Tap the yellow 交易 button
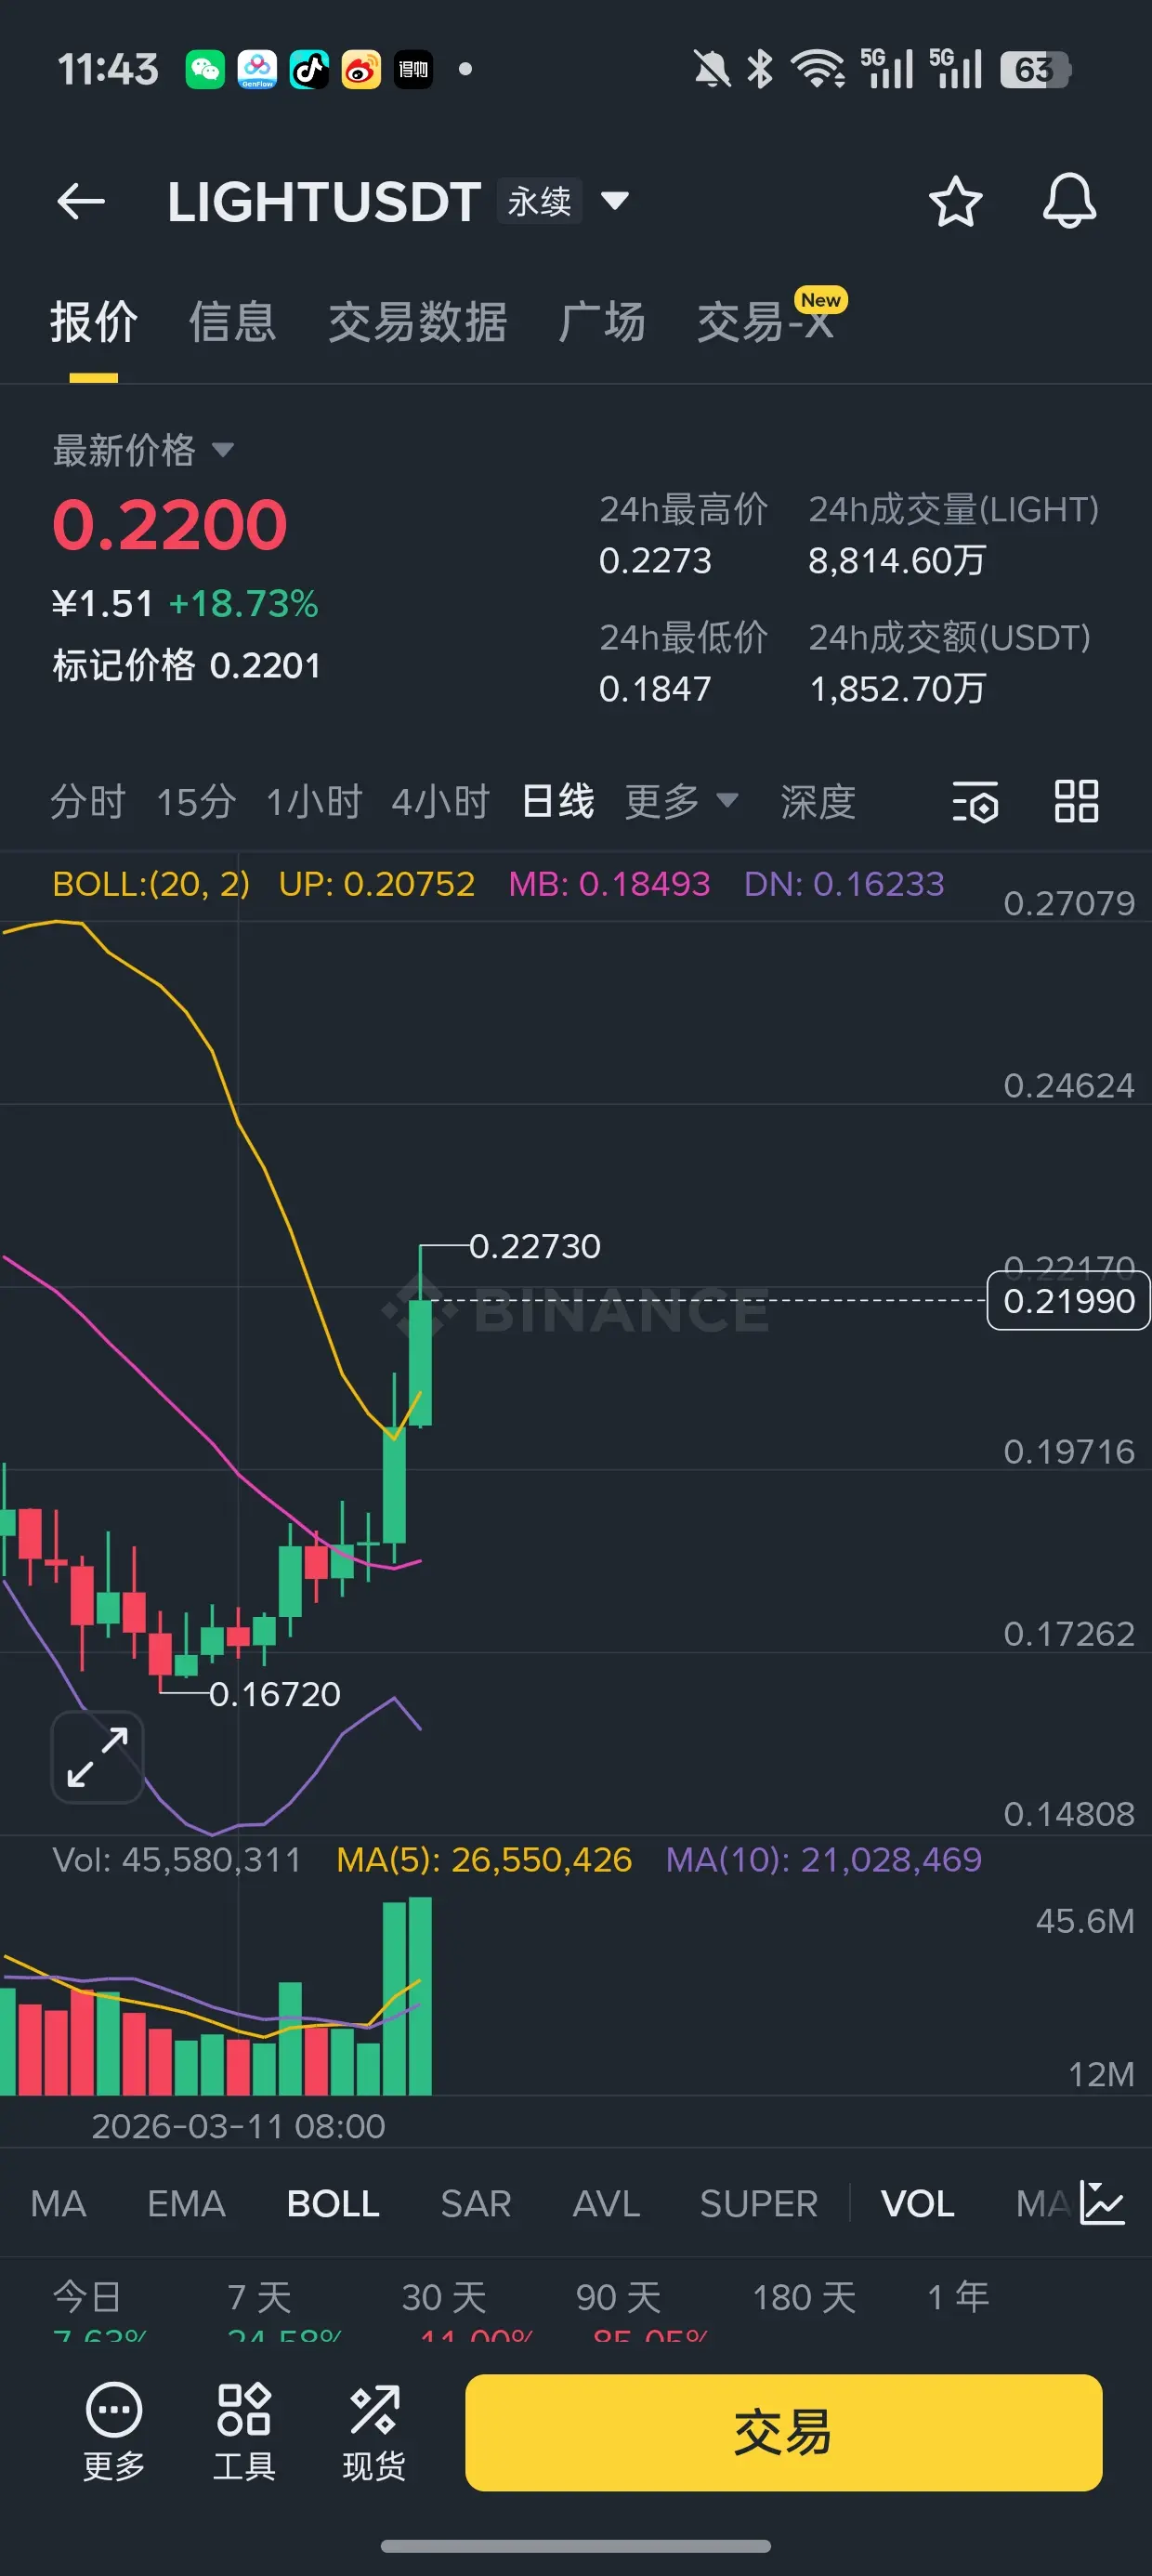Screen dimensions: 1152x2576 (783, 2432)
